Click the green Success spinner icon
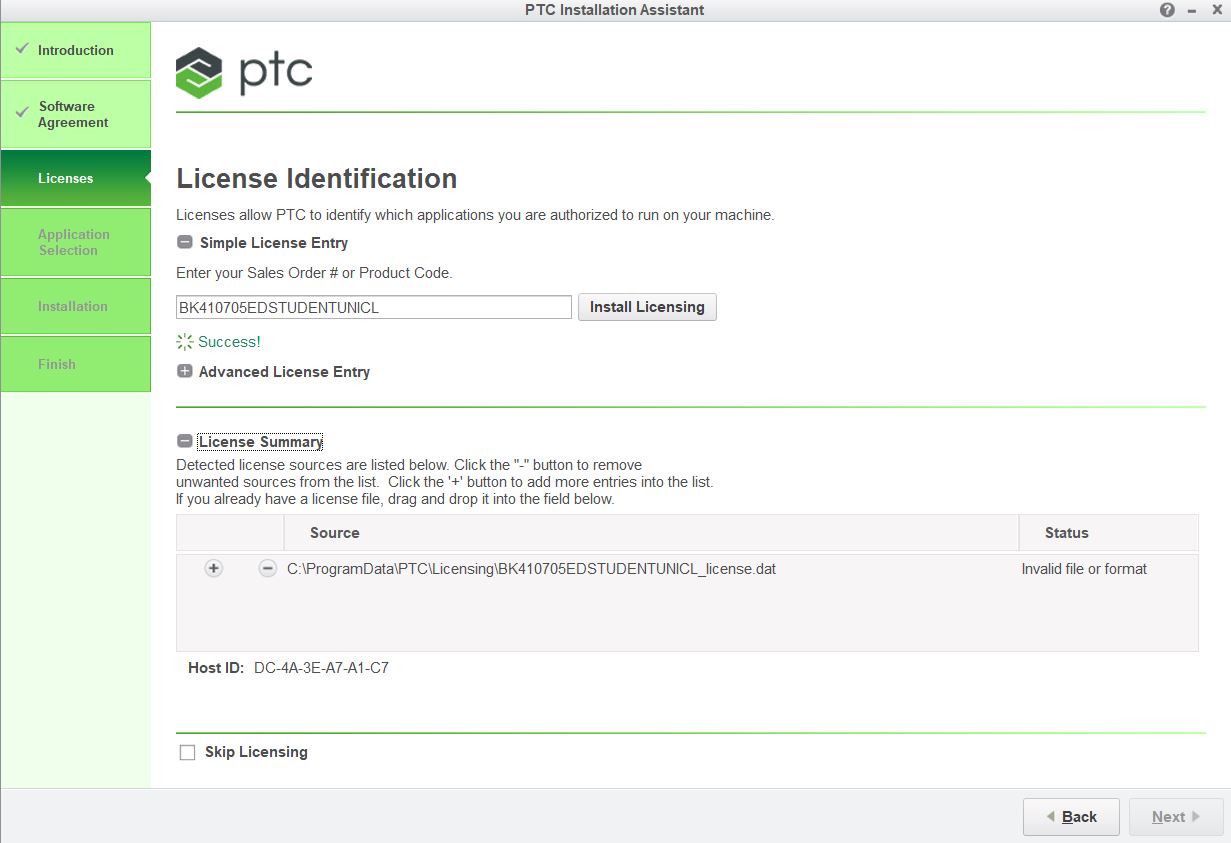Screen dimensions: 1231x843 click(184, 341)
